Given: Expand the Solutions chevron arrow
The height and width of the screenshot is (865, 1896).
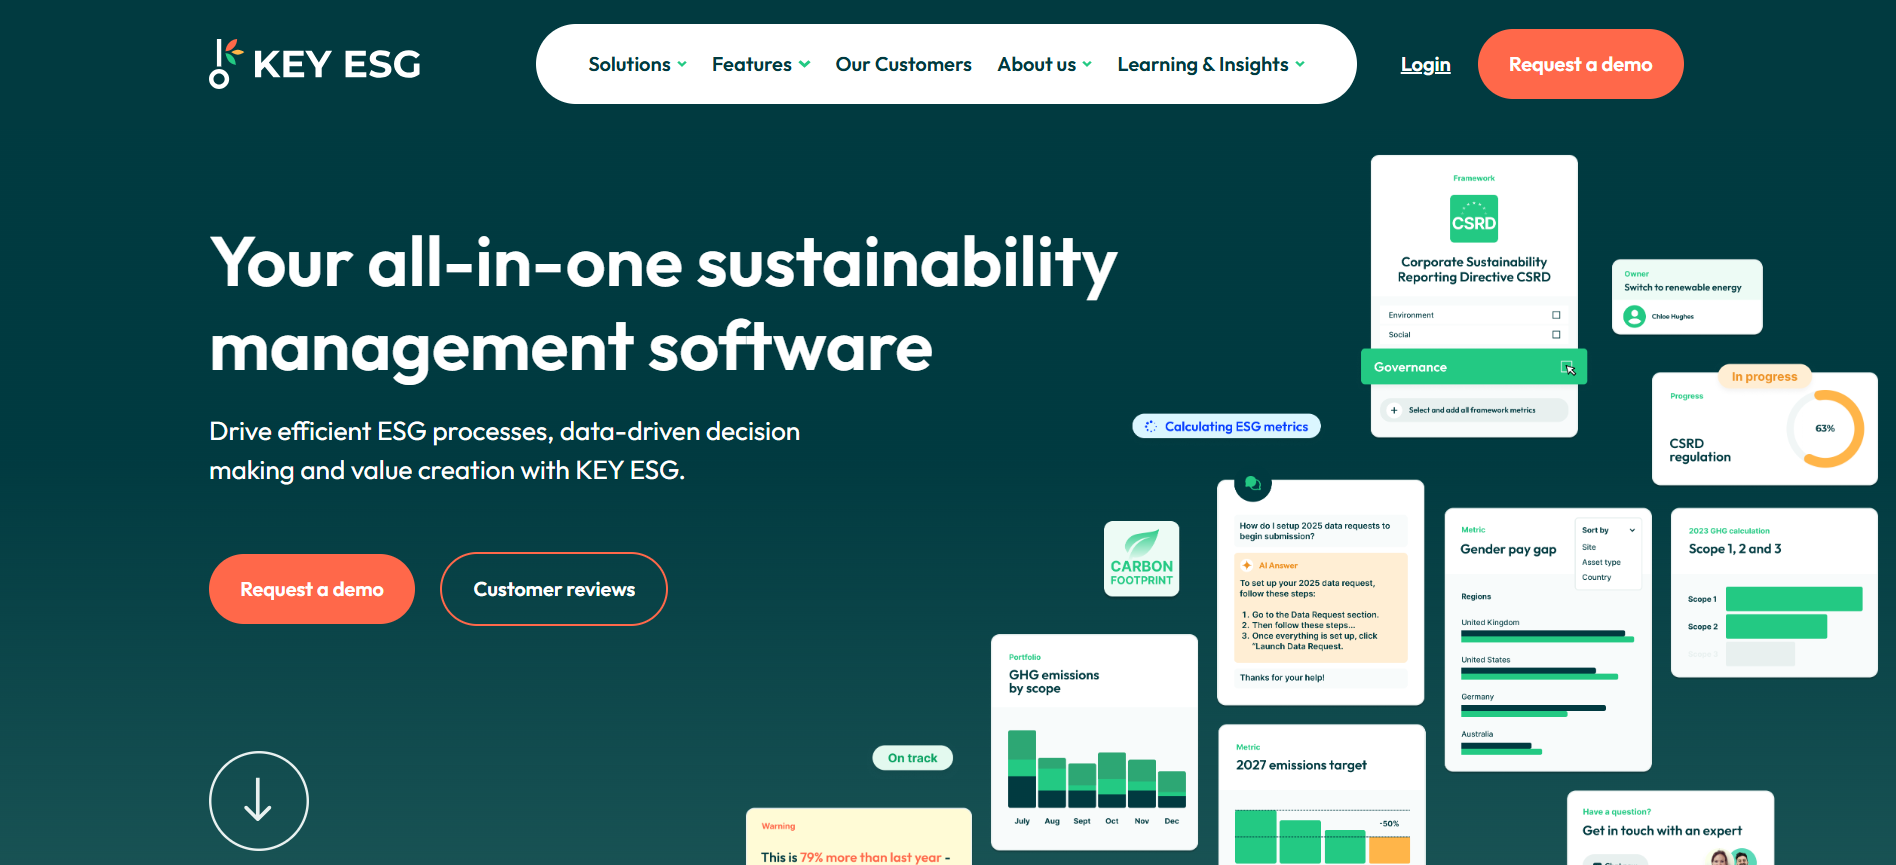Looking at the screenshot, I should tap(682, 64).
